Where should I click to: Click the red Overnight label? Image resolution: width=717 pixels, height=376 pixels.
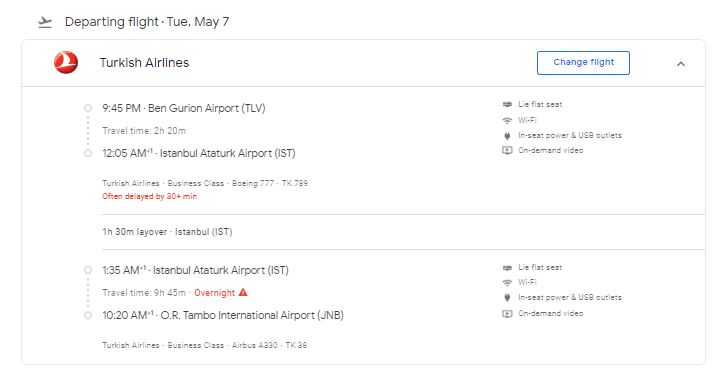214,293
